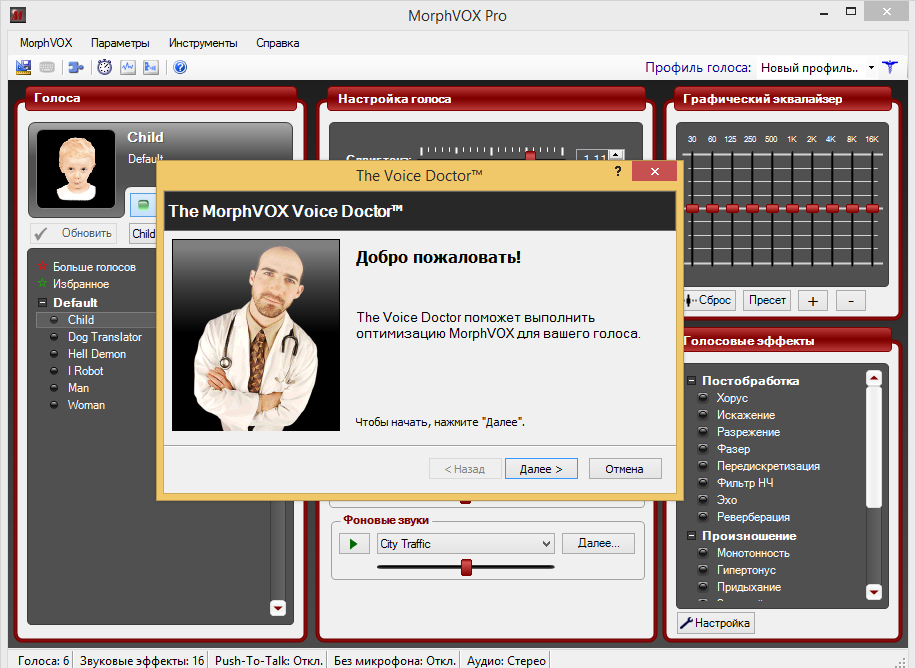Open help via blue question mark icon
The height and width of the screenshot is (668, 916).
pos(181,67)
